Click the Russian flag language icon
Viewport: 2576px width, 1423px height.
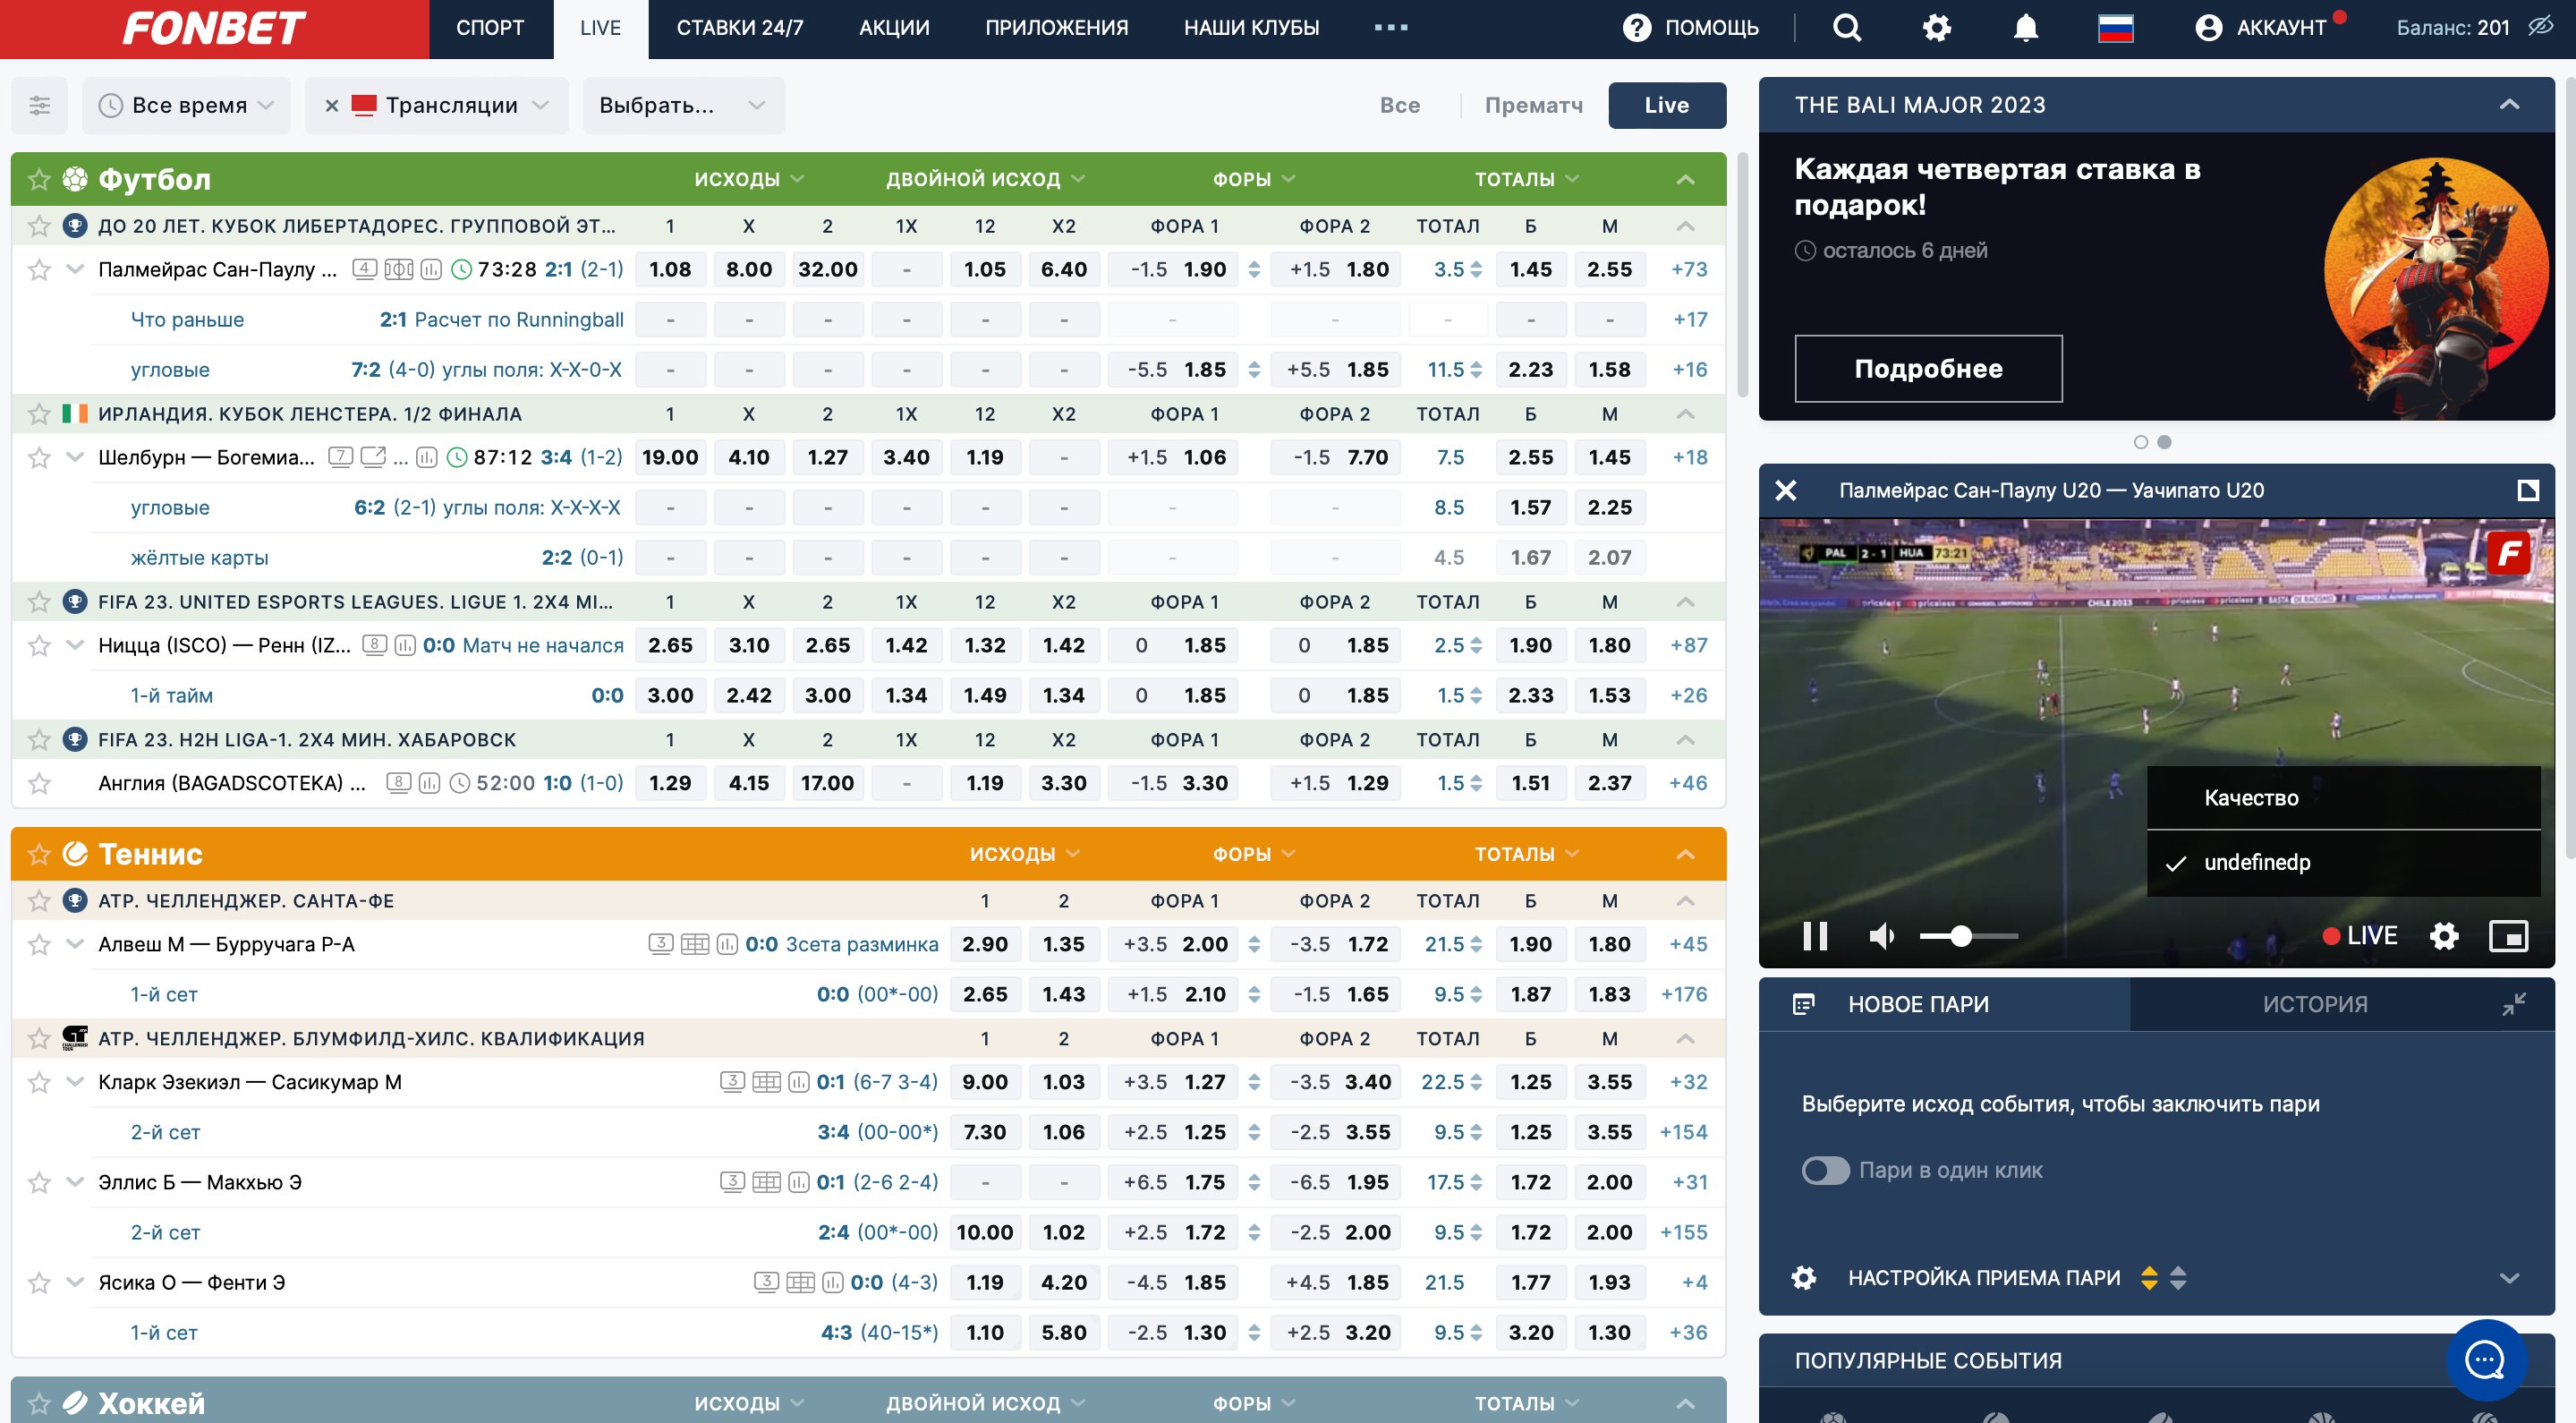2115,28
